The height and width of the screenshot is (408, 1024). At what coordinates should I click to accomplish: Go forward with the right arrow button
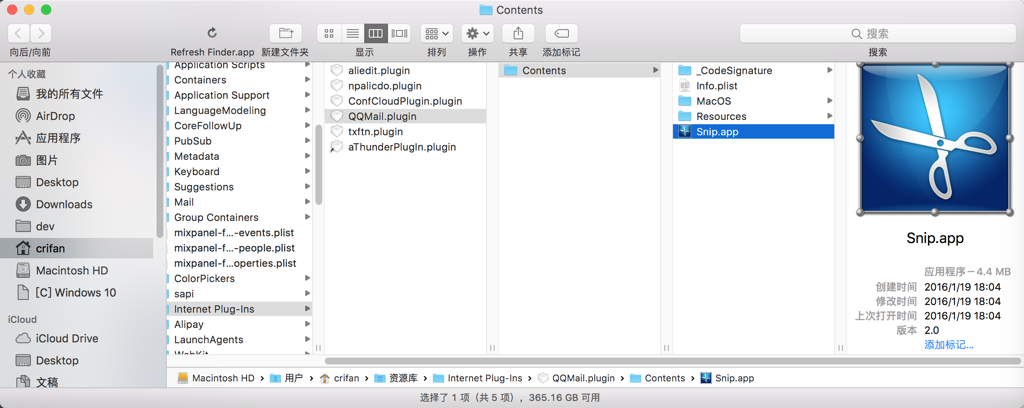pyautogui.click(x=40, y=33)
